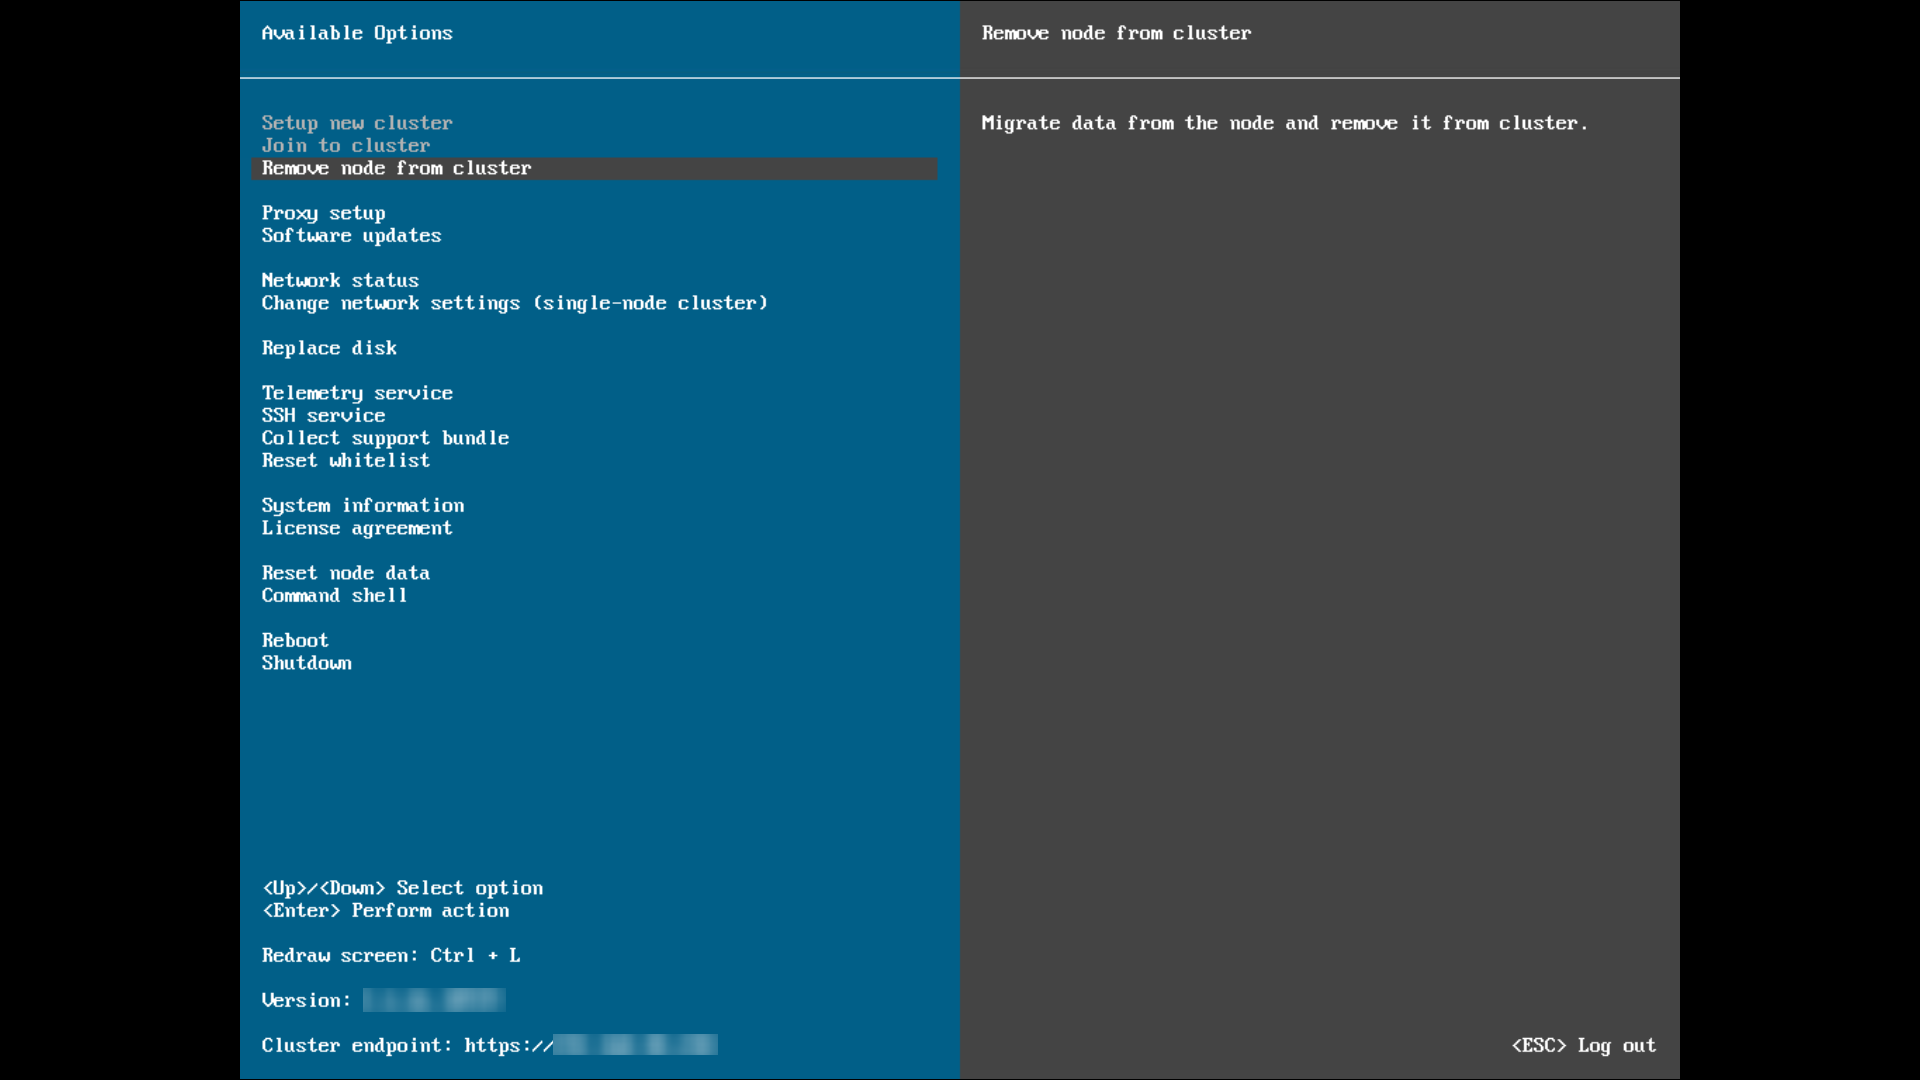This screenshot has height=1080, width=1920.
Task: Click the Migrate data from the node description text
Action: click(1284, 123)
